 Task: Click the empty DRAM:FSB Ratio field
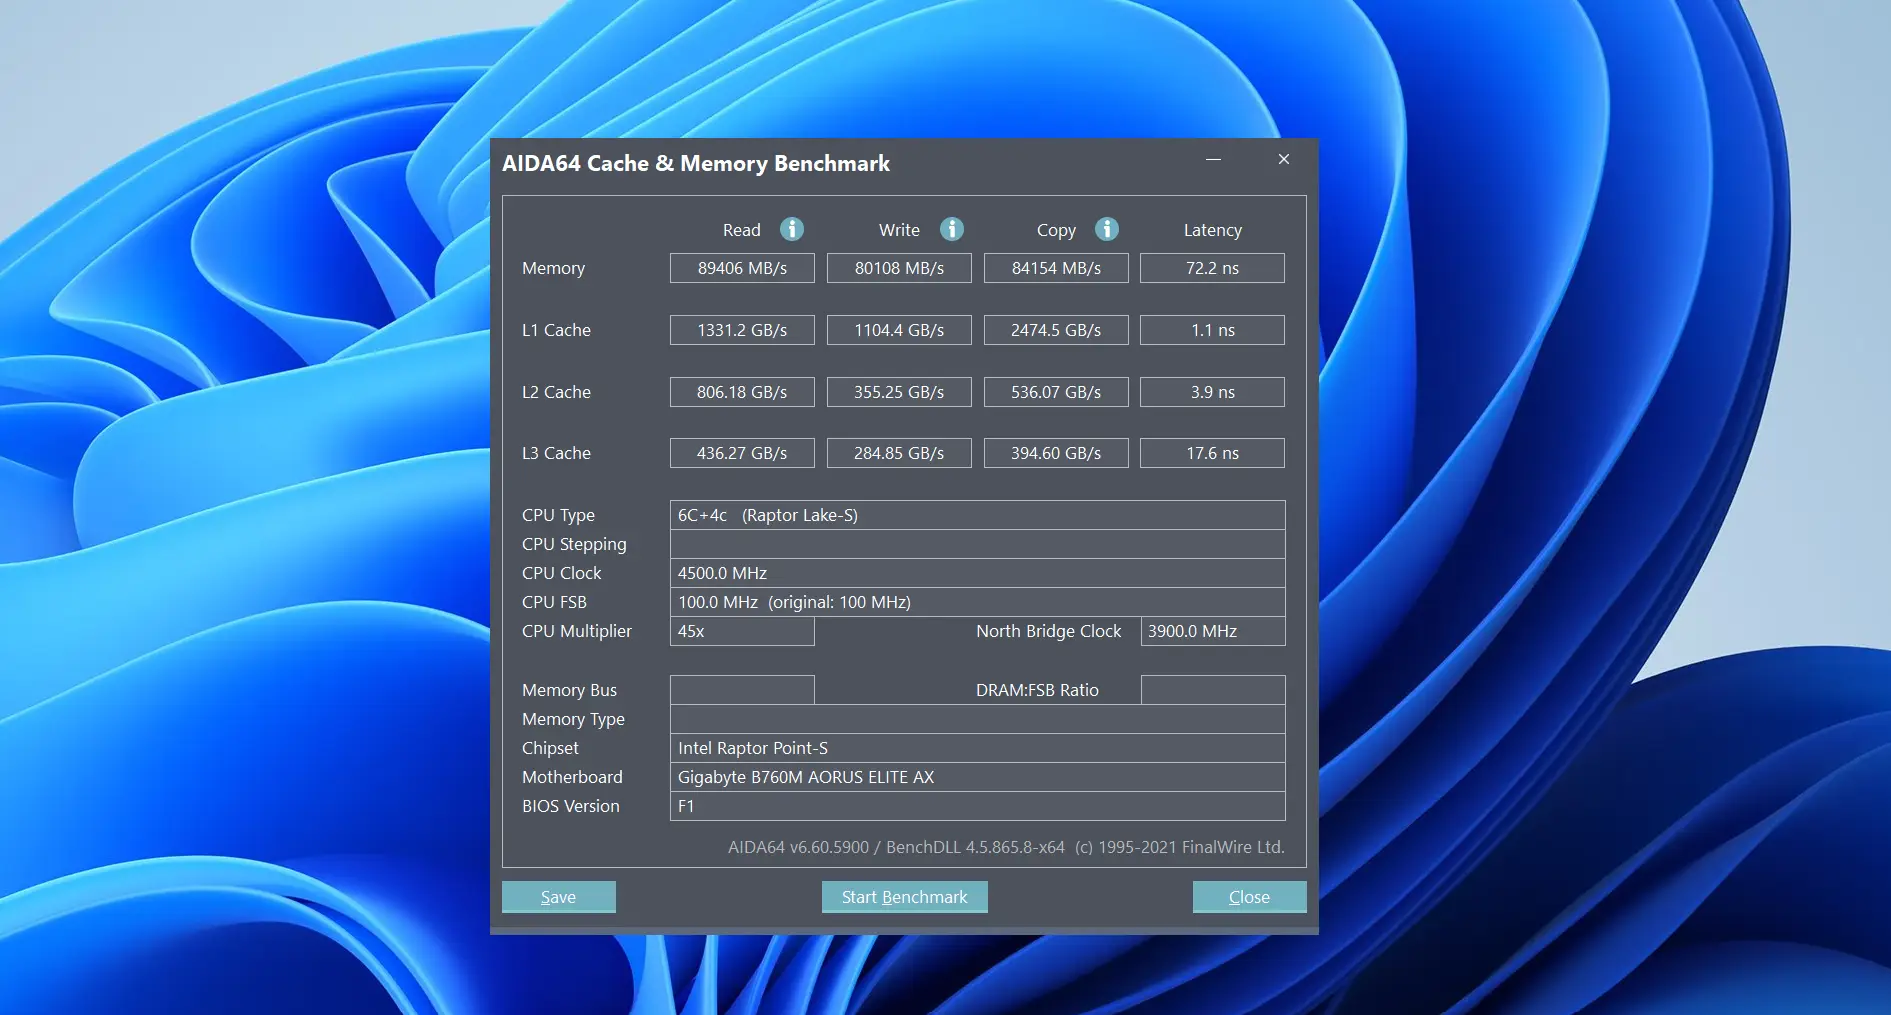(1212, 690)
